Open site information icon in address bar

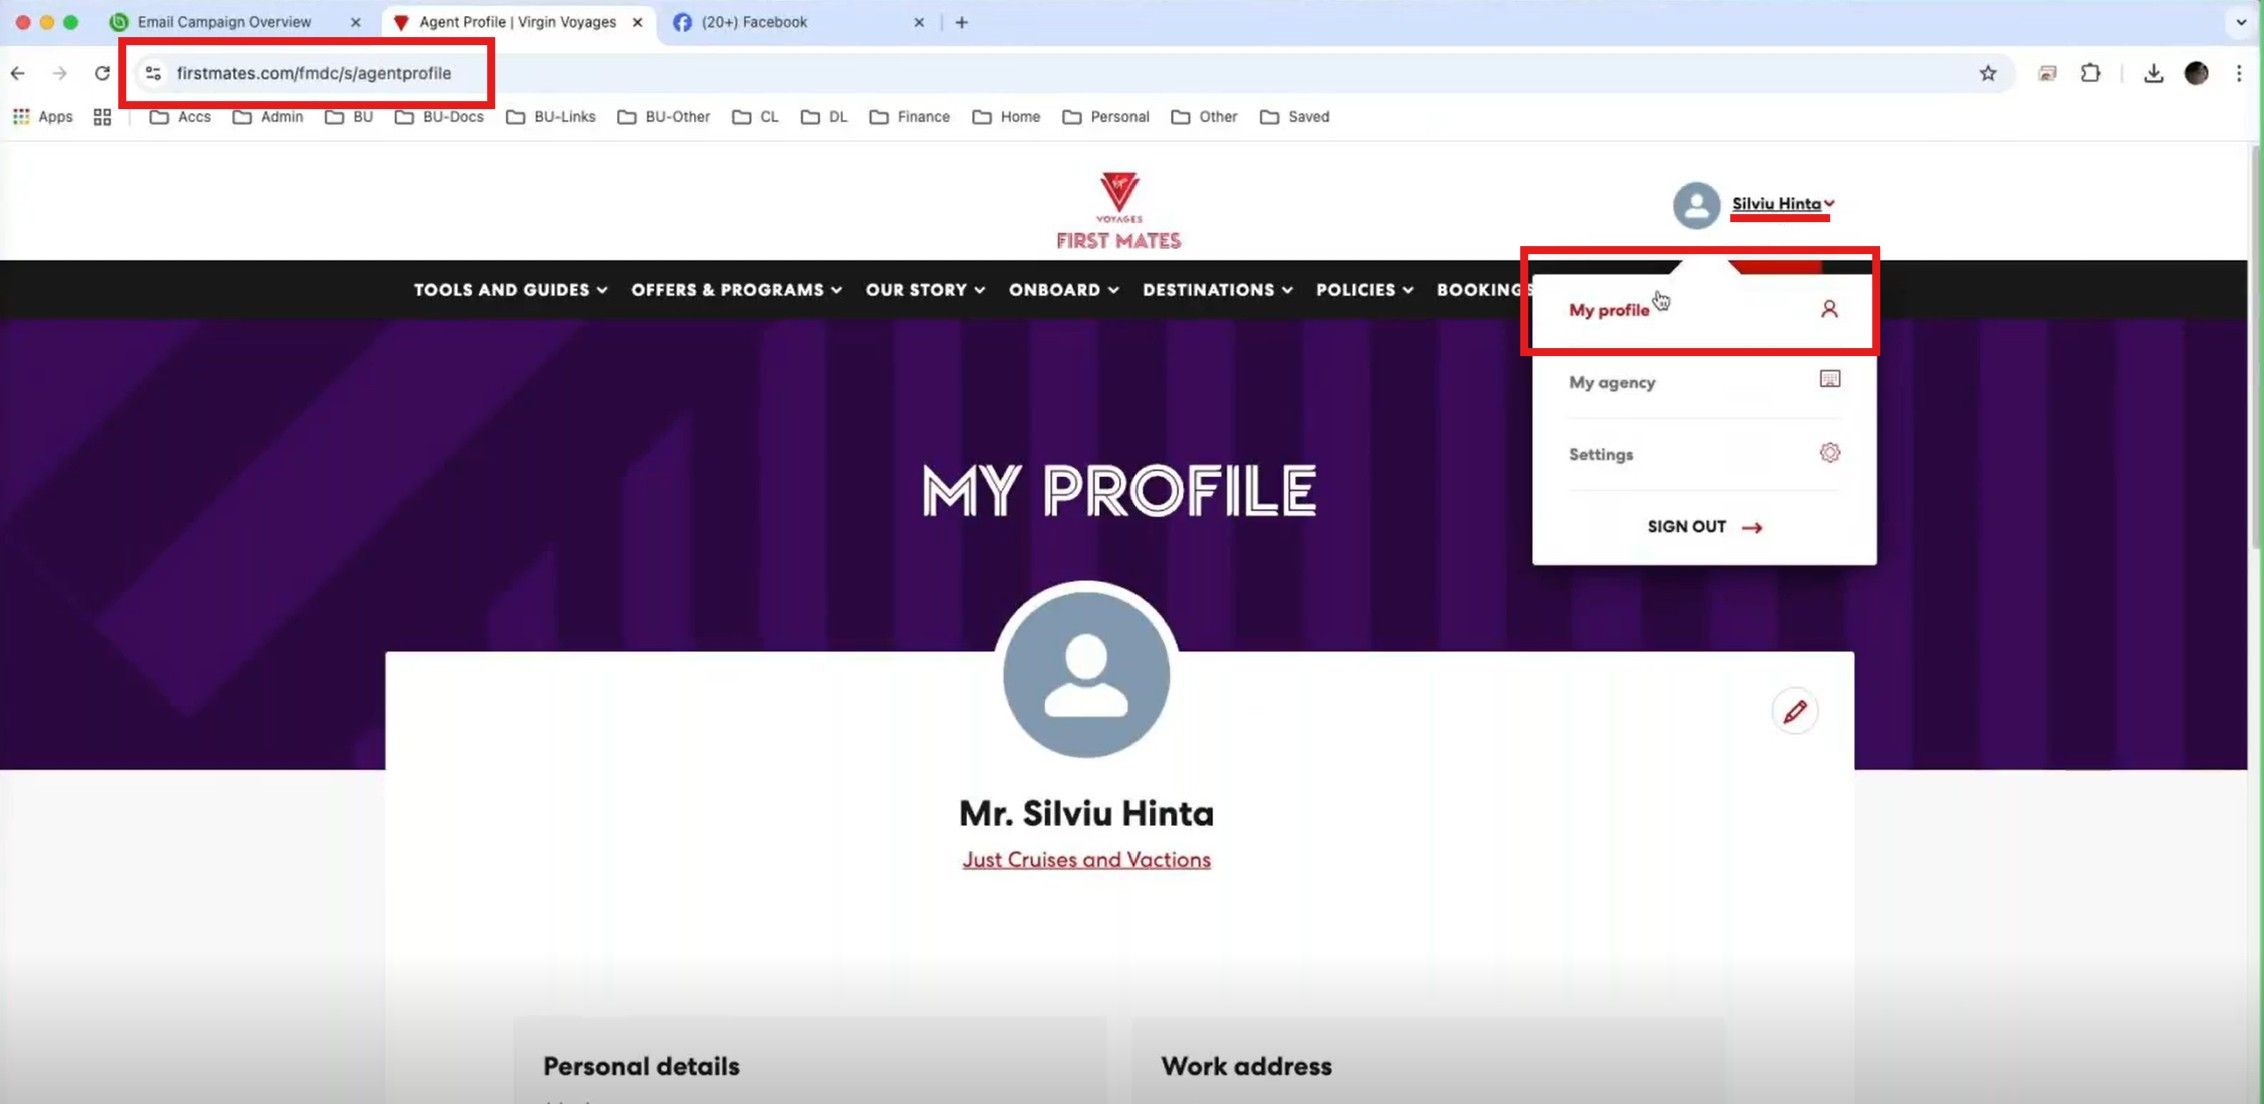(x=153, y=73)
